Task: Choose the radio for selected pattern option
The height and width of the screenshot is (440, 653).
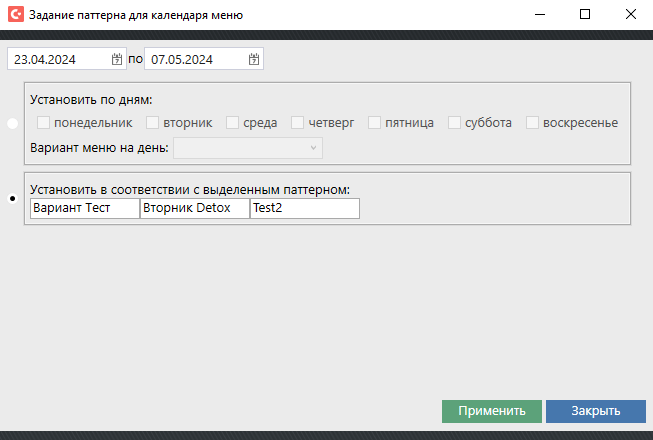Action: coord(12,198)
